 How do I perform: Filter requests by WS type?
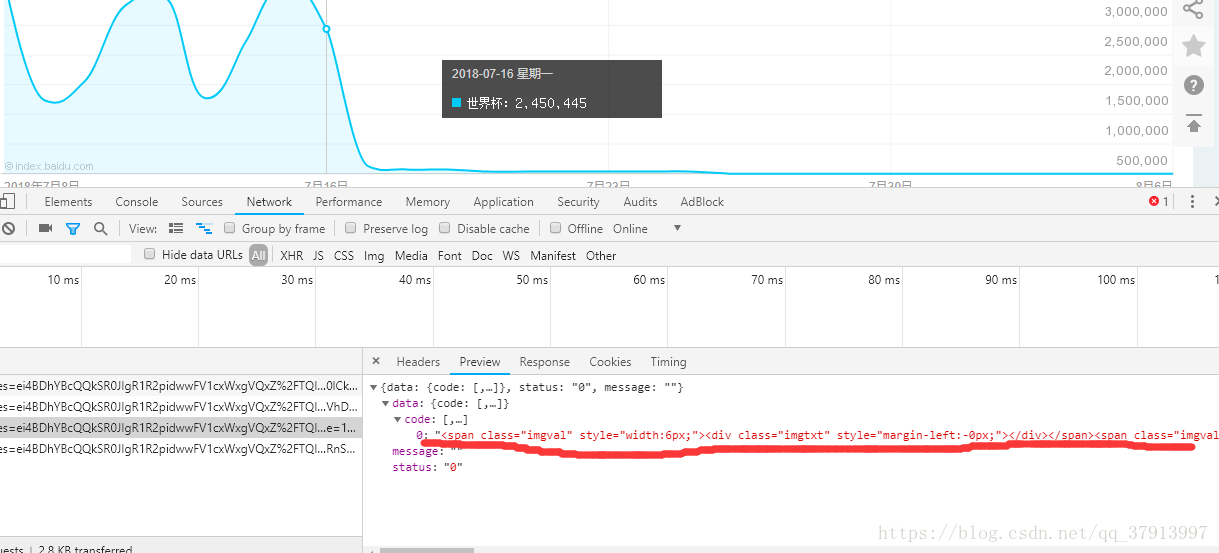coord(511,256)
